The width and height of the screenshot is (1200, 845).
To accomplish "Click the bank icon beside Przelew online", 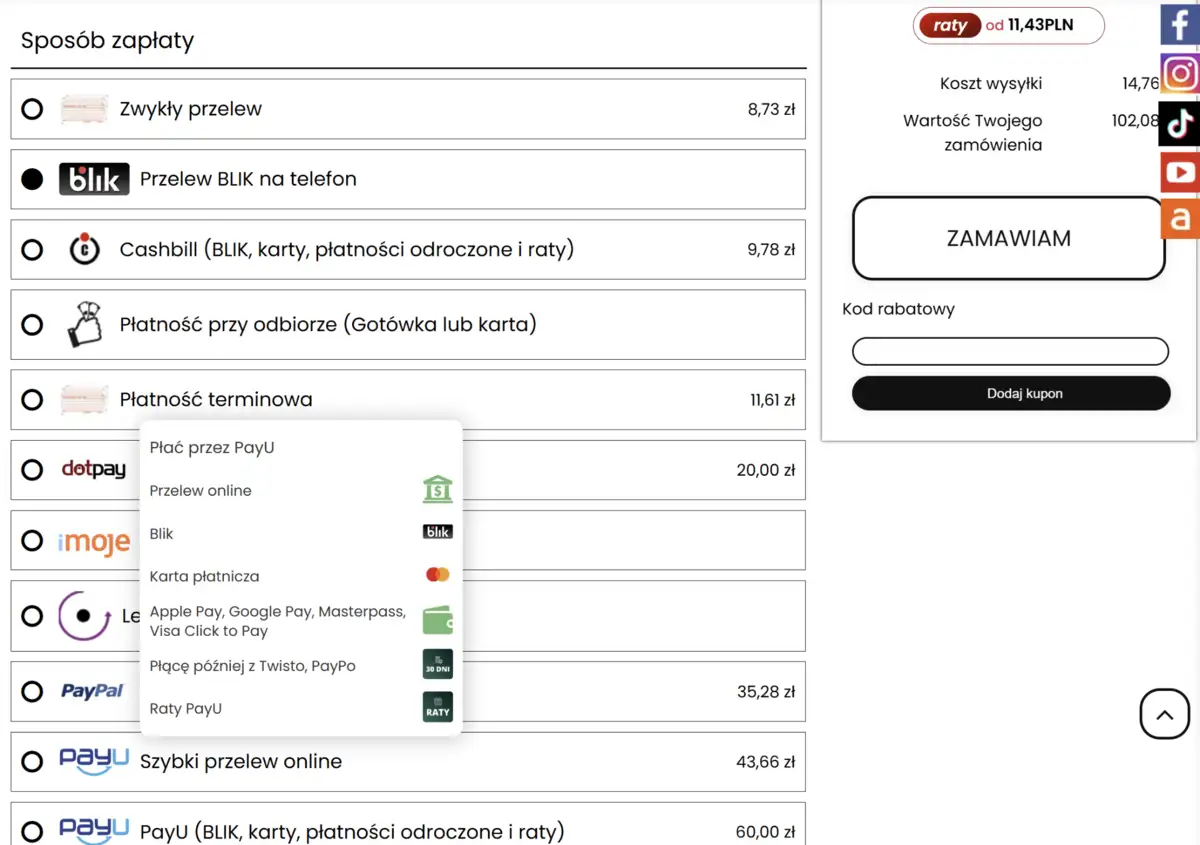I will click(437, 490).
